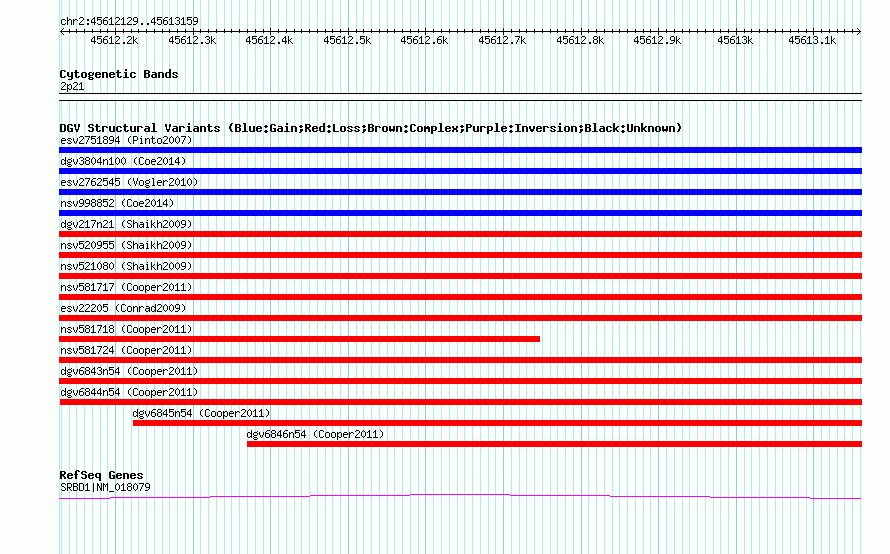Select the red bar under nsv521080
This screenshot has height=554, width=890.
[460, 276]
